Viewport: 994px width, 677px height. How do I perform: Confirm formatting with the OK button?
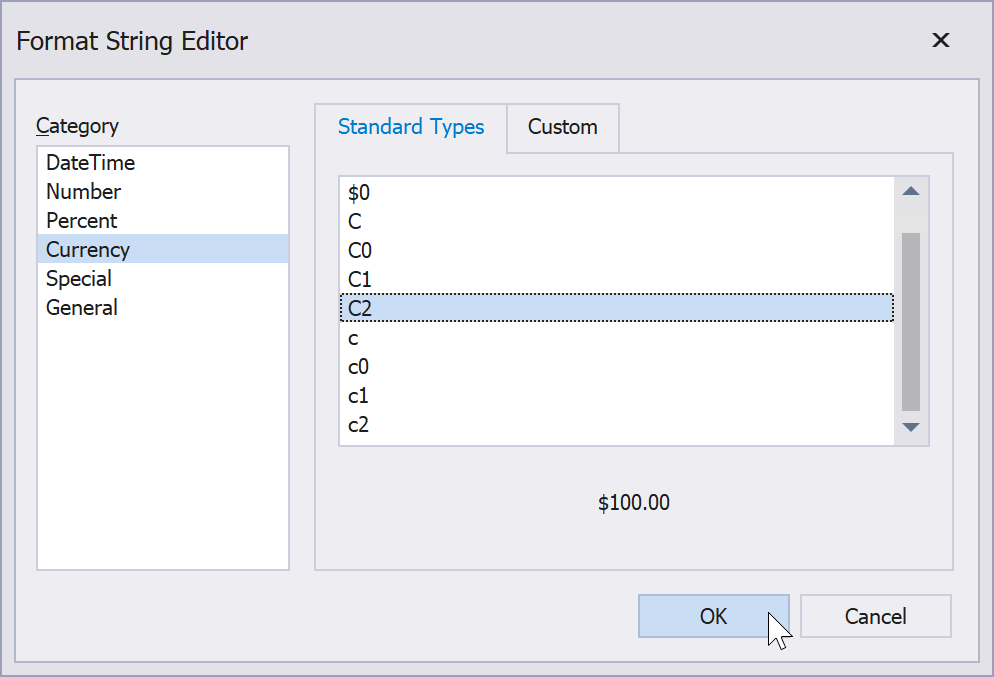point(713,616)
